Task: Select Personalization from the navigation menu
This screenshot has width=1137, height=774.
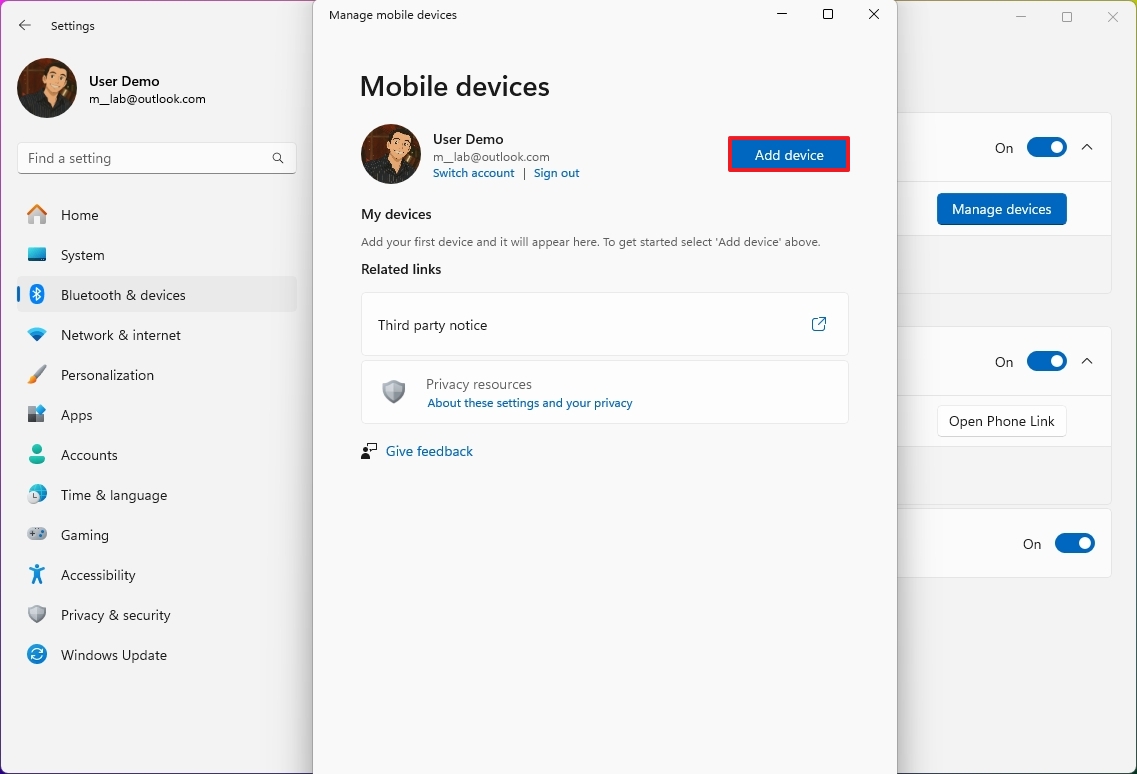Action: [x=107, y=374]
